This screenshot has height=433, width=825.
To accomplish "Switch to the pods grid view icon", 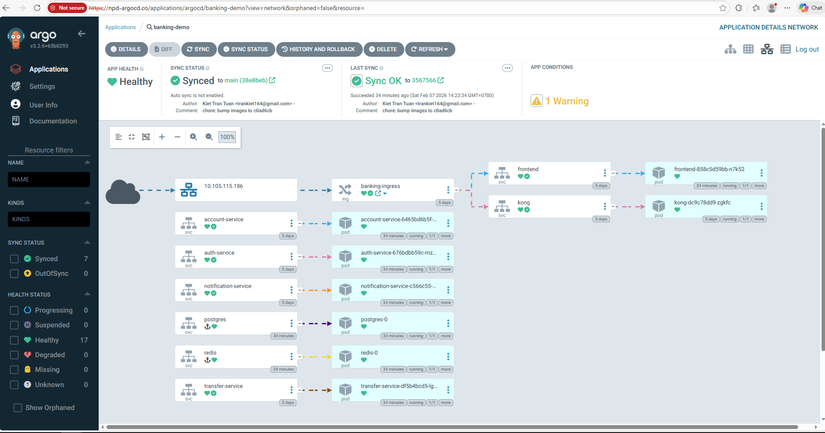I will point(748,49).
